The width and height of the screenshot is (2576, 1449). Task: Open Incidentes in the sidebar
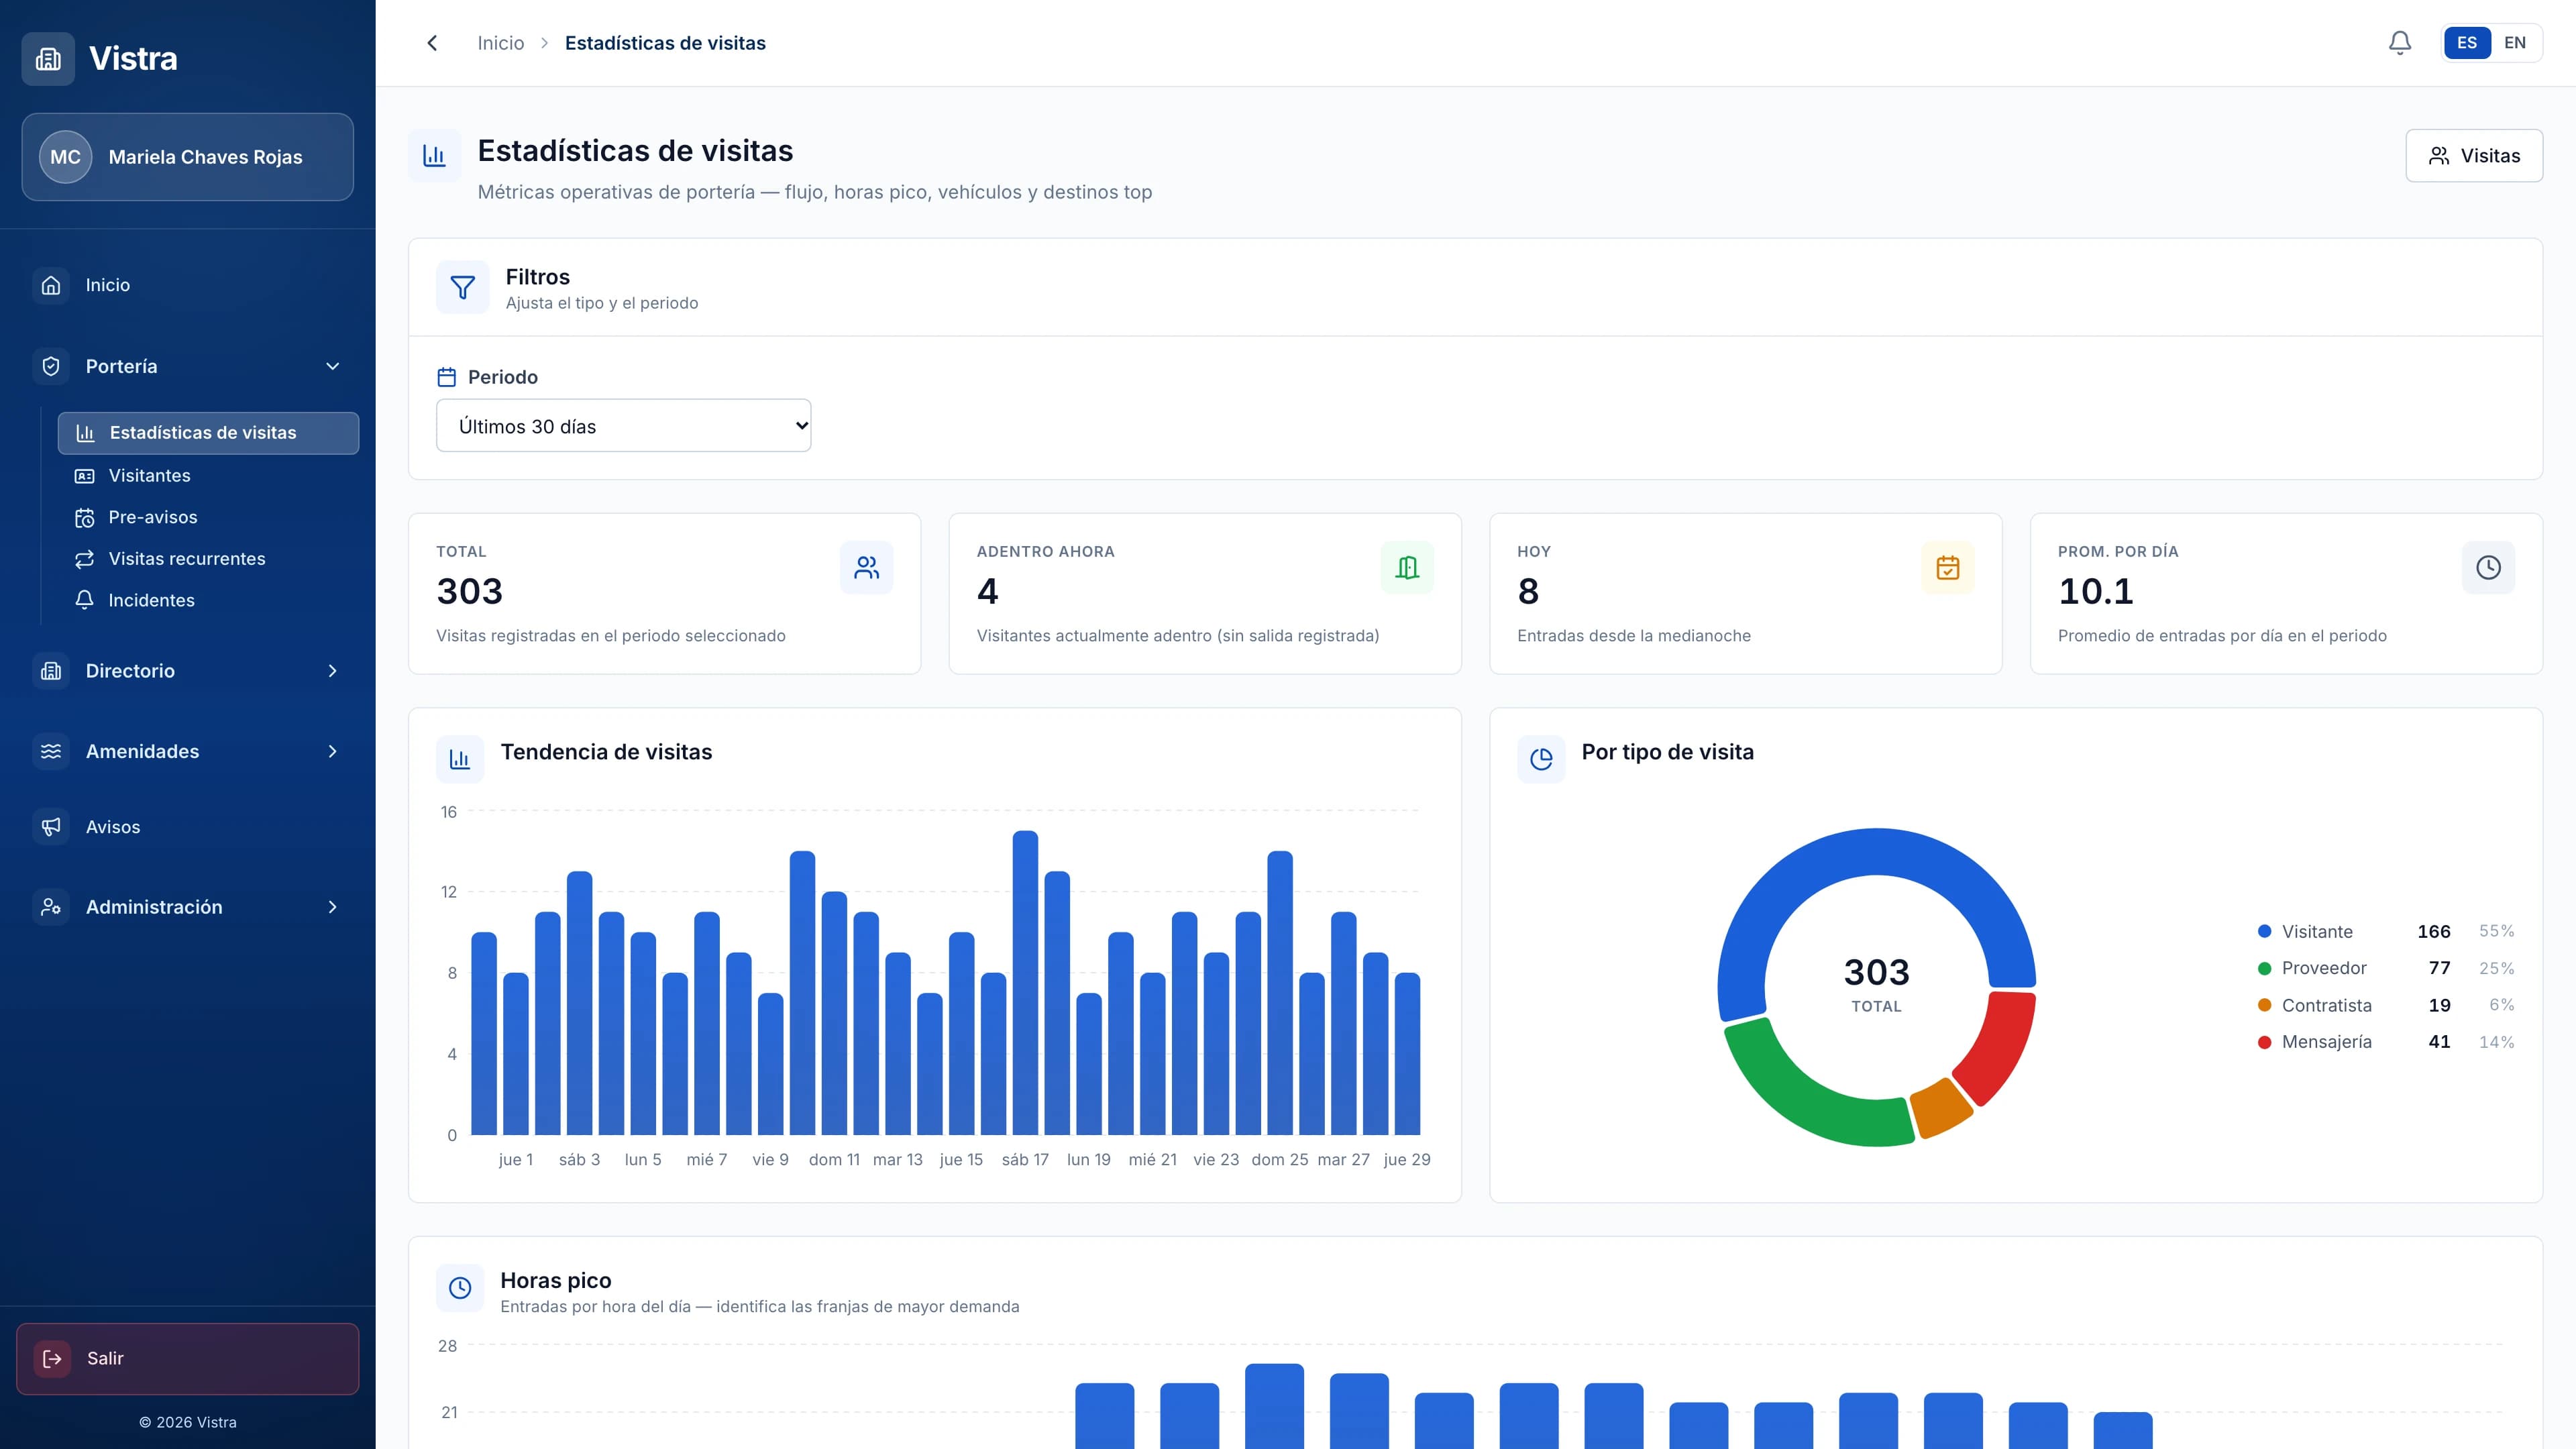[208, 600]
